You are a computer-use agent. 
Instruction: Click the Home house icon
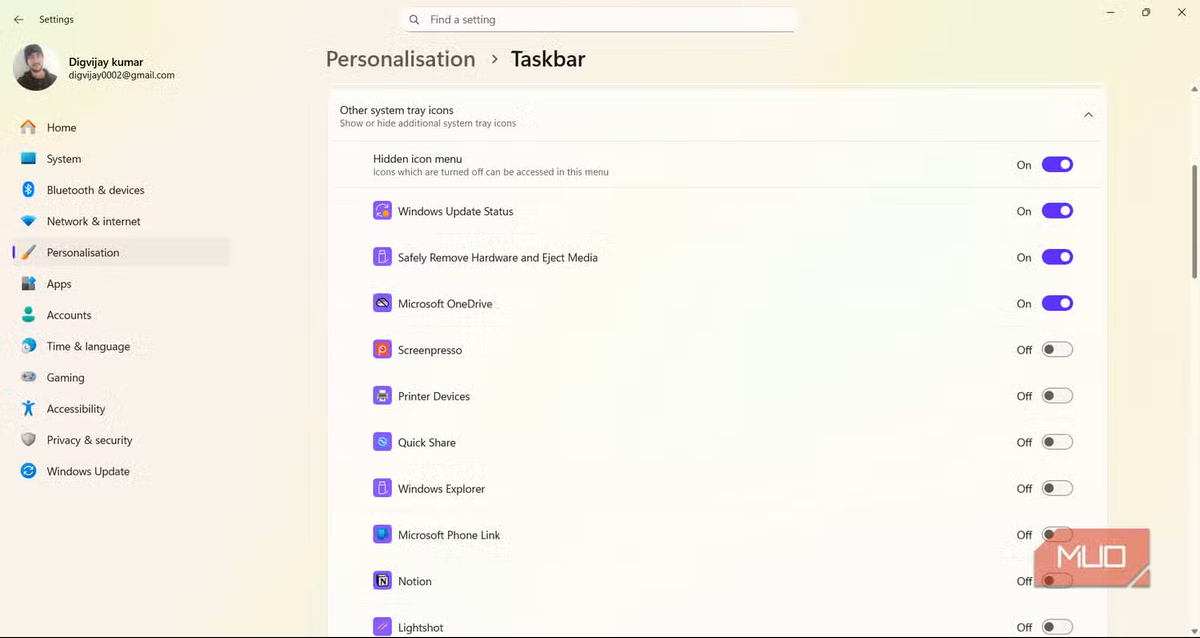(28, 127)
